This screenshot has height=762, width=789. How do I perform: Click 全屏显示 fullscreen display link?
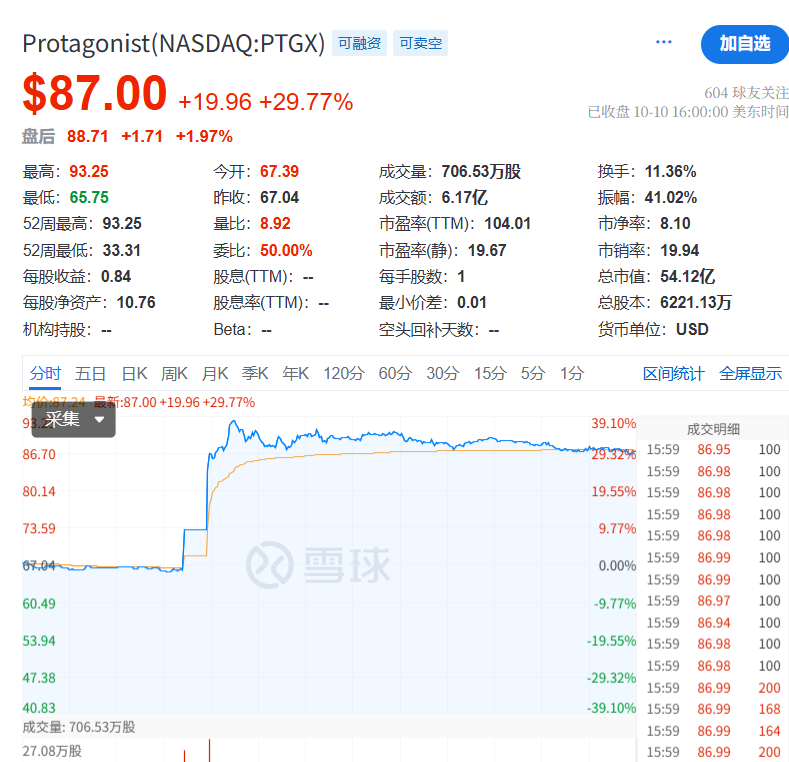(750, 373)
